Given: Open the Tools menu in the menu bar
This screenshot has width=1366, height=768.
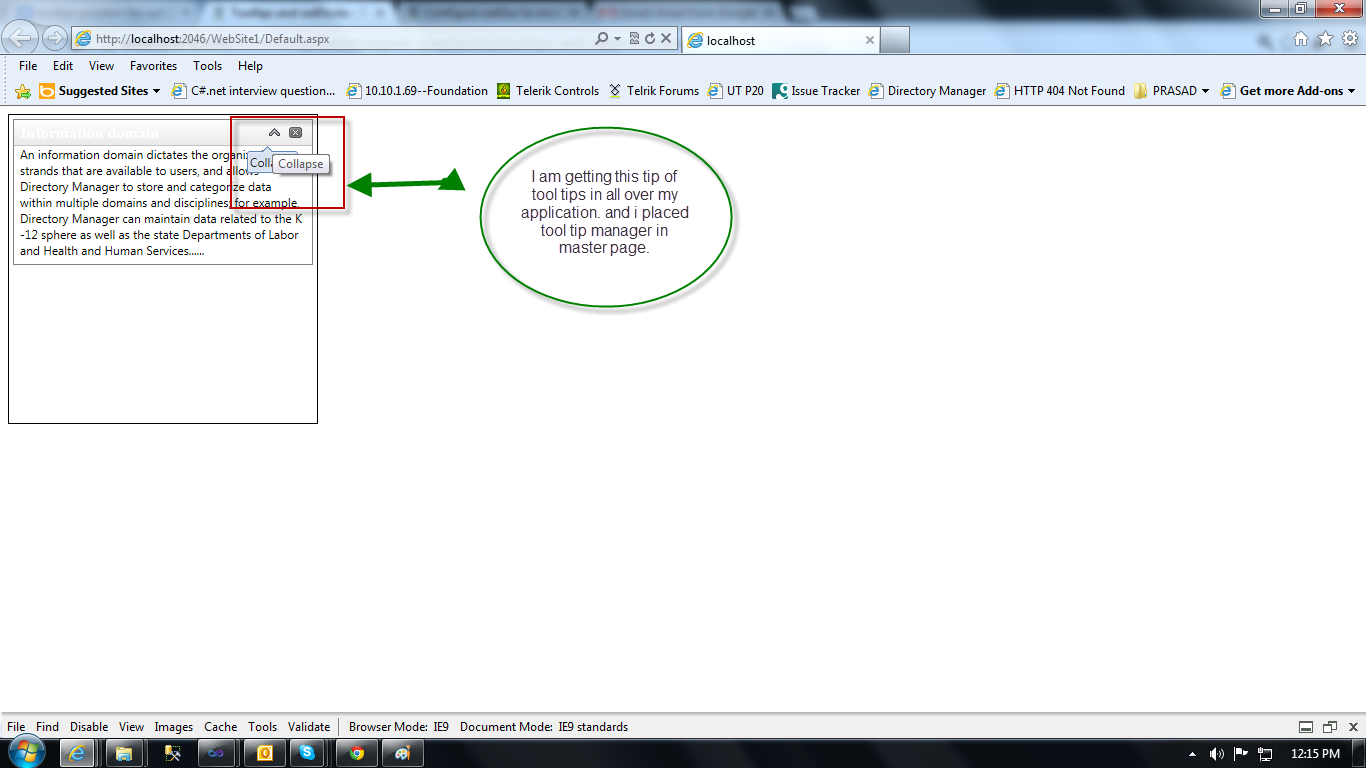Looking at the screenshot, I should tap(208, 66).
